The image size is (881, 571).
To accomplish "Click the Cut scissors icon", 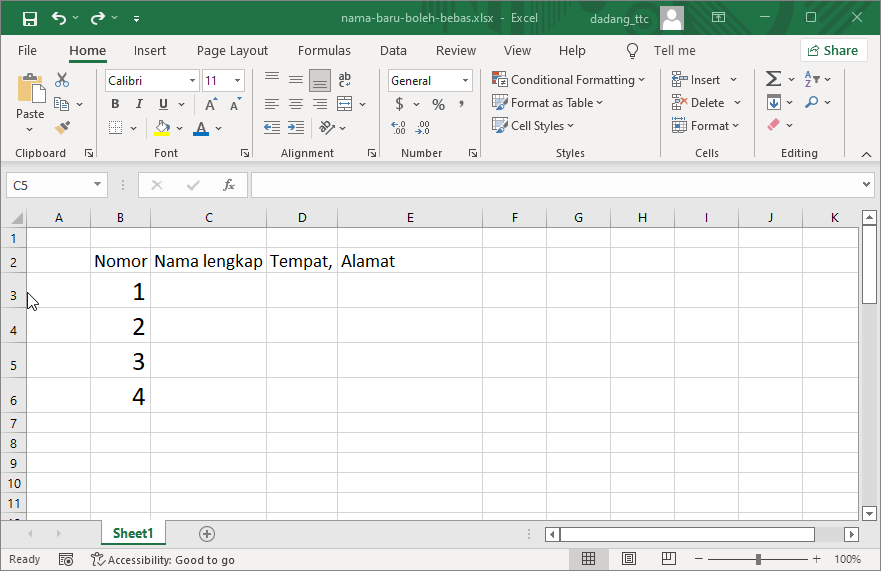I will pyautogui.click(x=62, y=80).
